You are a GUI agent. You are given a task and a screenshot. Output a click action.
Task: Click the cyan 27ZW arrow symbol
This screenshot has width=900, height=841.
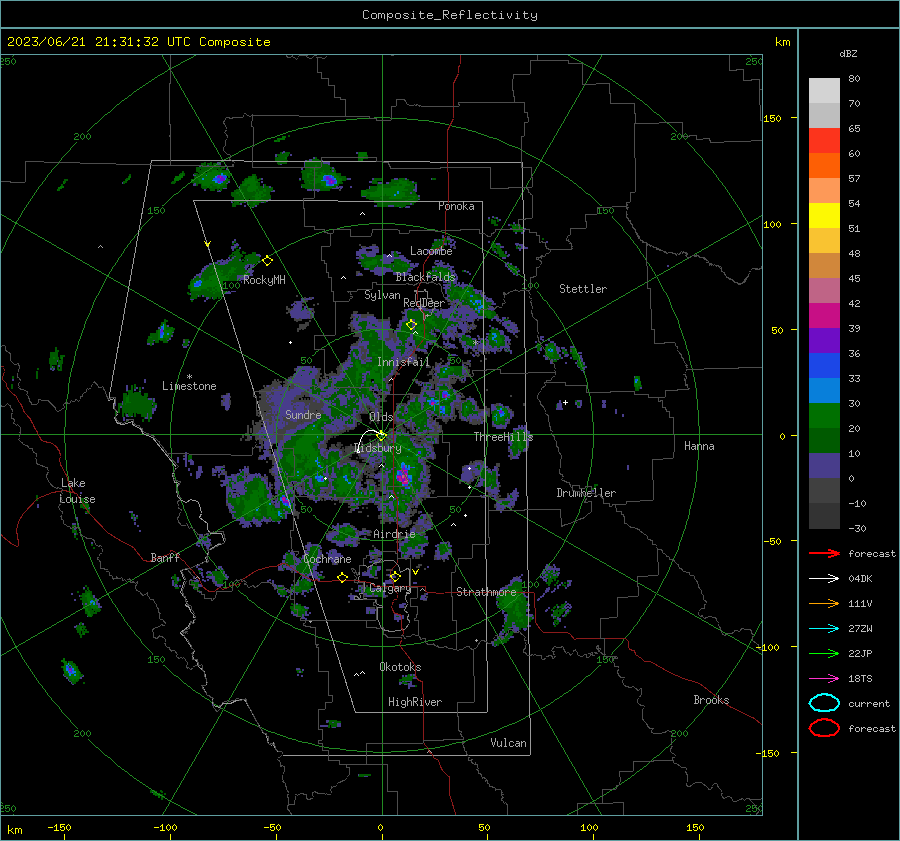[824, 629]
